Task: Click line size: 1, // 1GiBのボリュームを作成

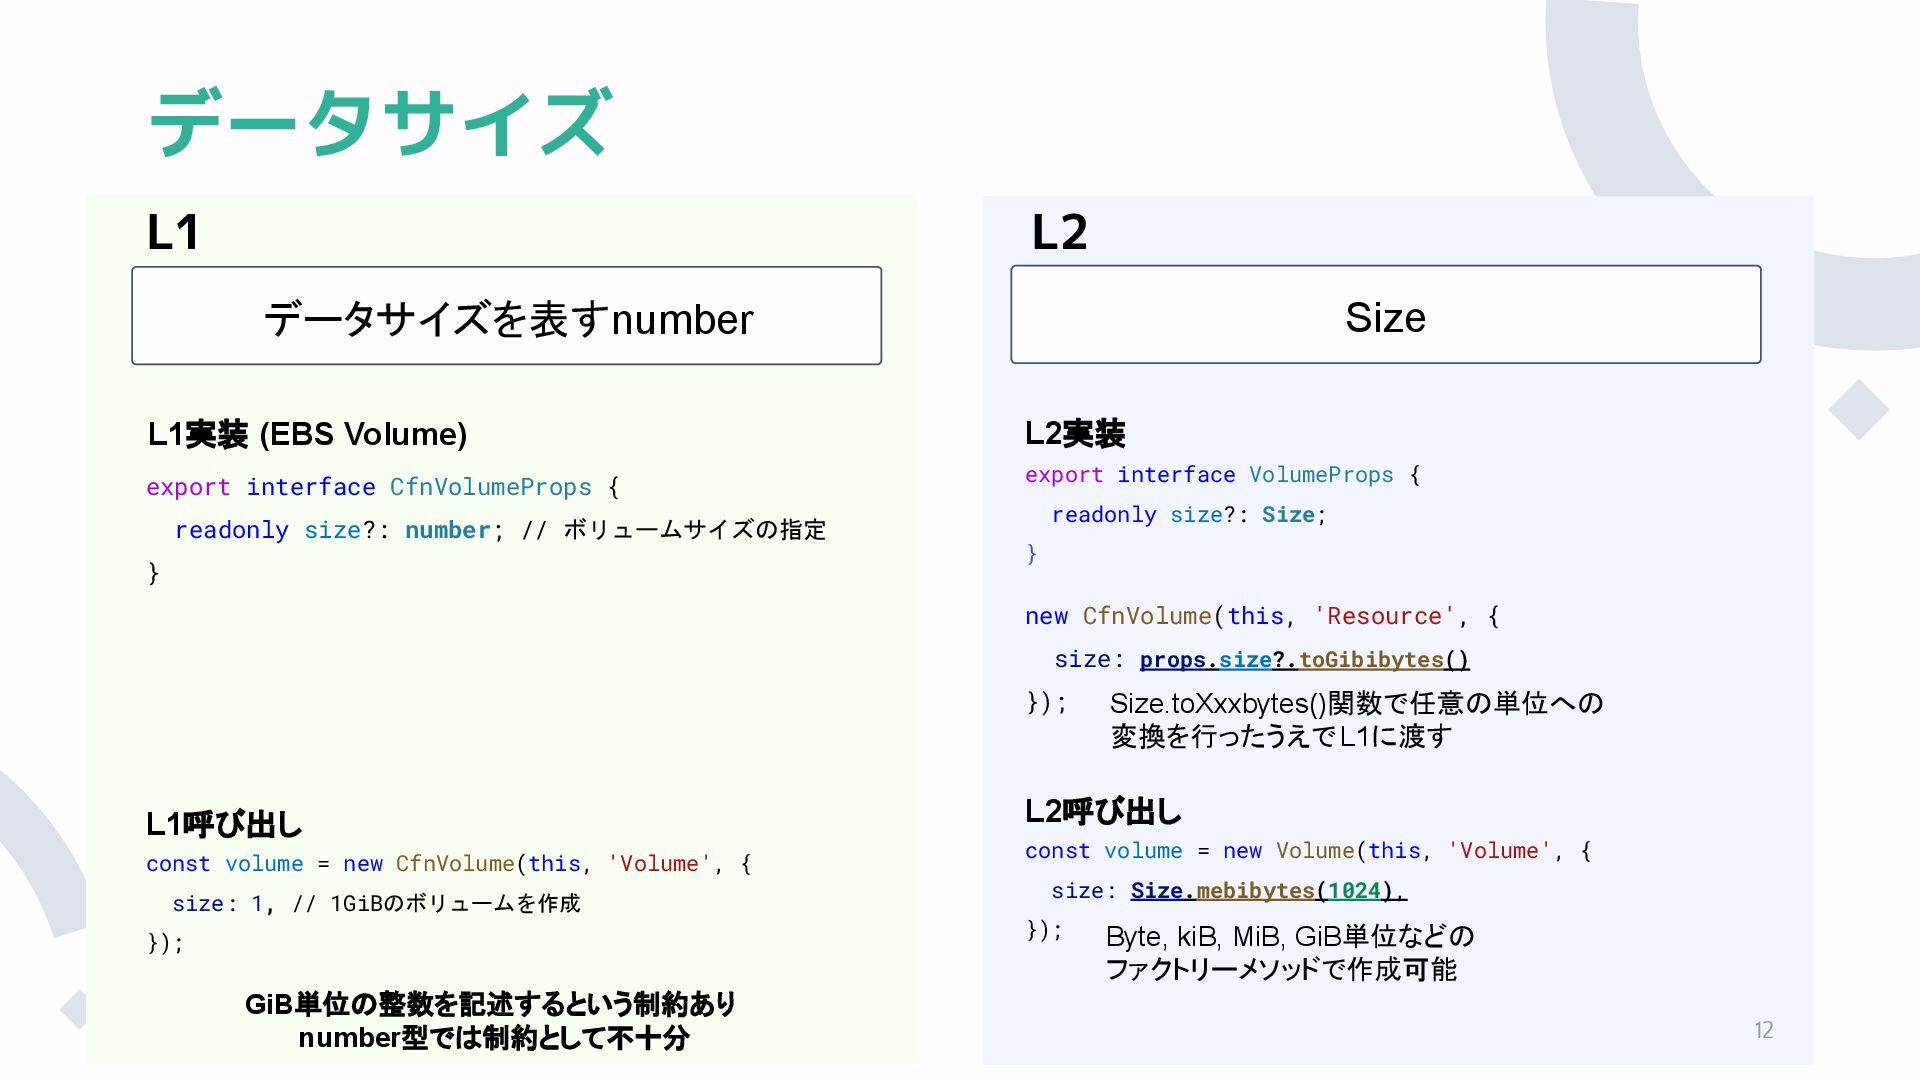Action: click(376, 904)
